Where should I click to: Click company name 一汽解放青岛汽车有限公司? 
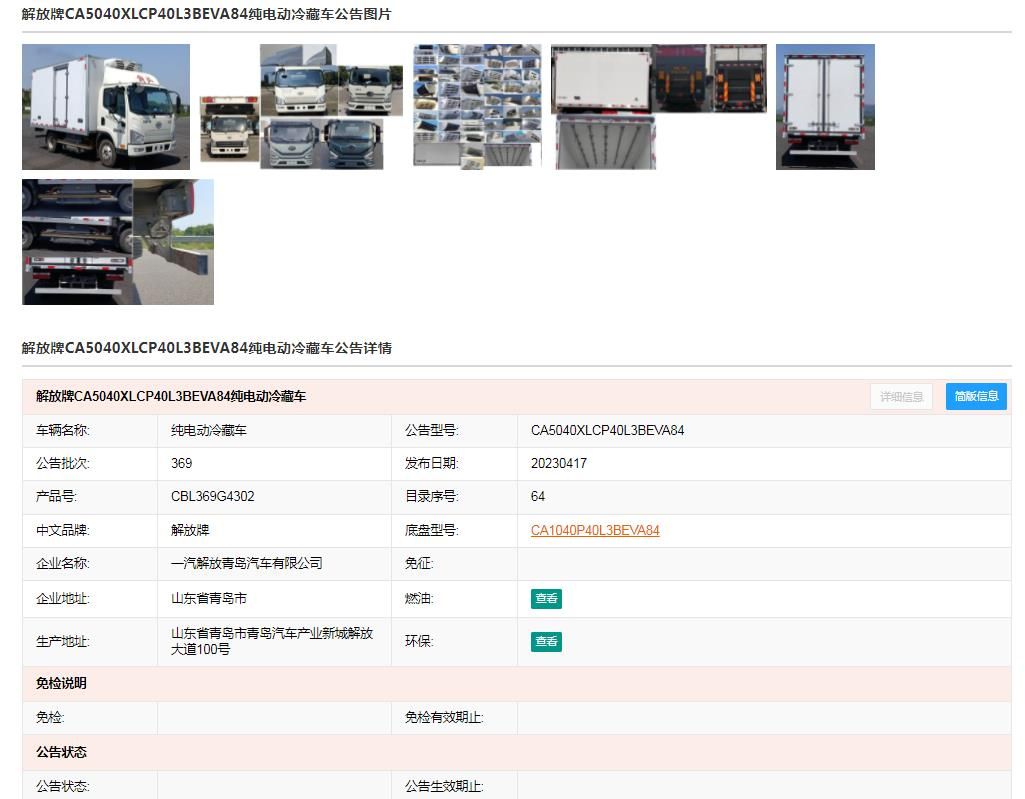point(247,564)
